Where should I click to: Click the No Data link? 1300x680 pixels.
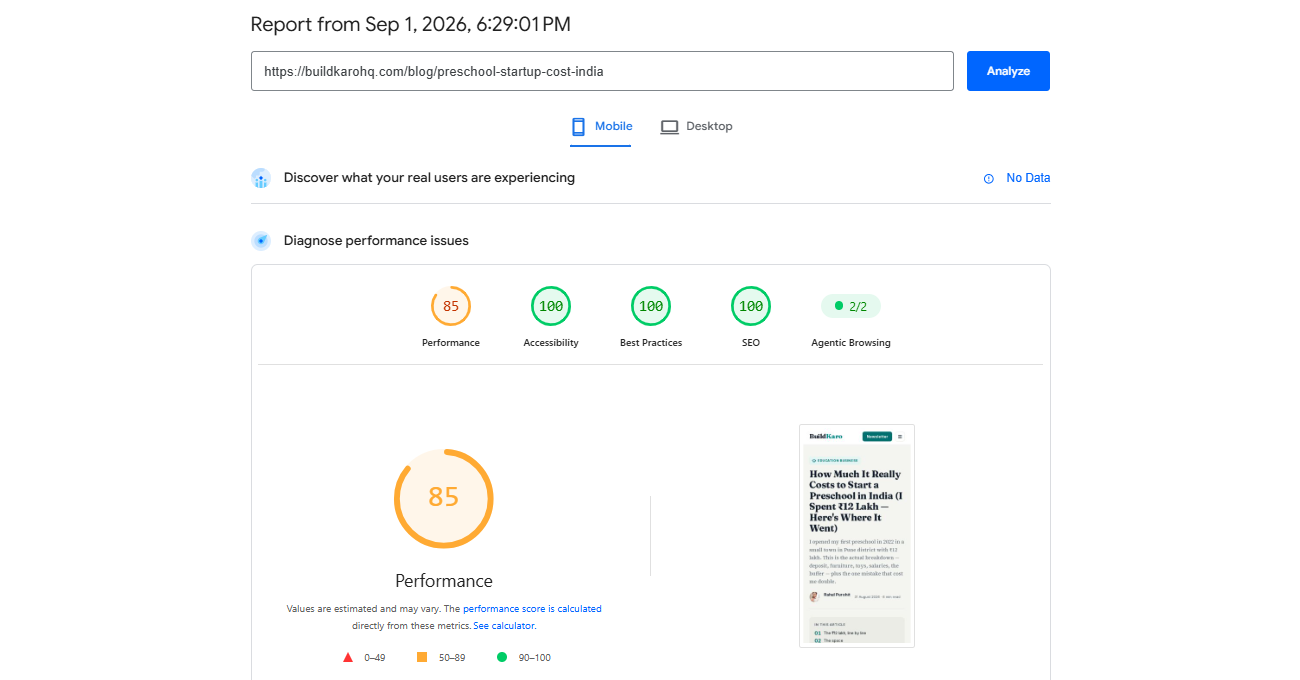click(x=1028, y=178)
